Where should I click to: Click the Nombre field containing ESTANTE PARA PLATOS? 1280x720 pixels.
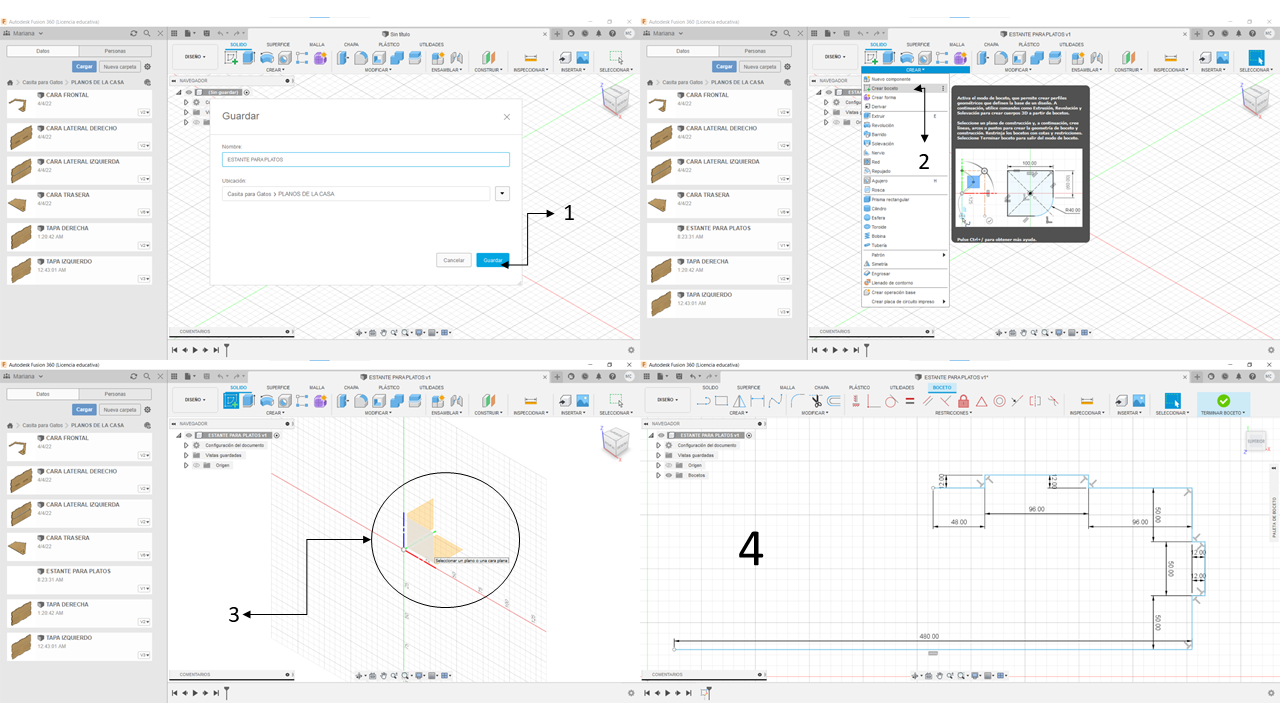366,159
